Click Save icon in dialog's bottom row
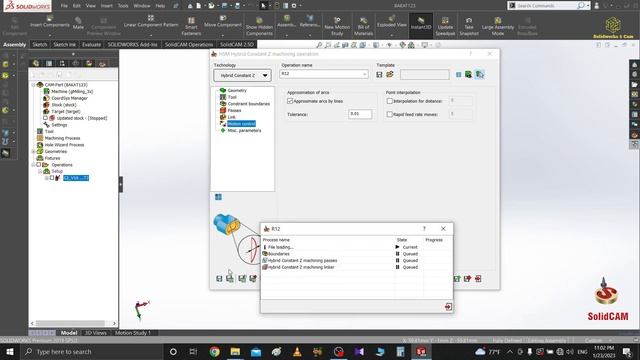The image size is (640, 360). [x=219, y=279]
